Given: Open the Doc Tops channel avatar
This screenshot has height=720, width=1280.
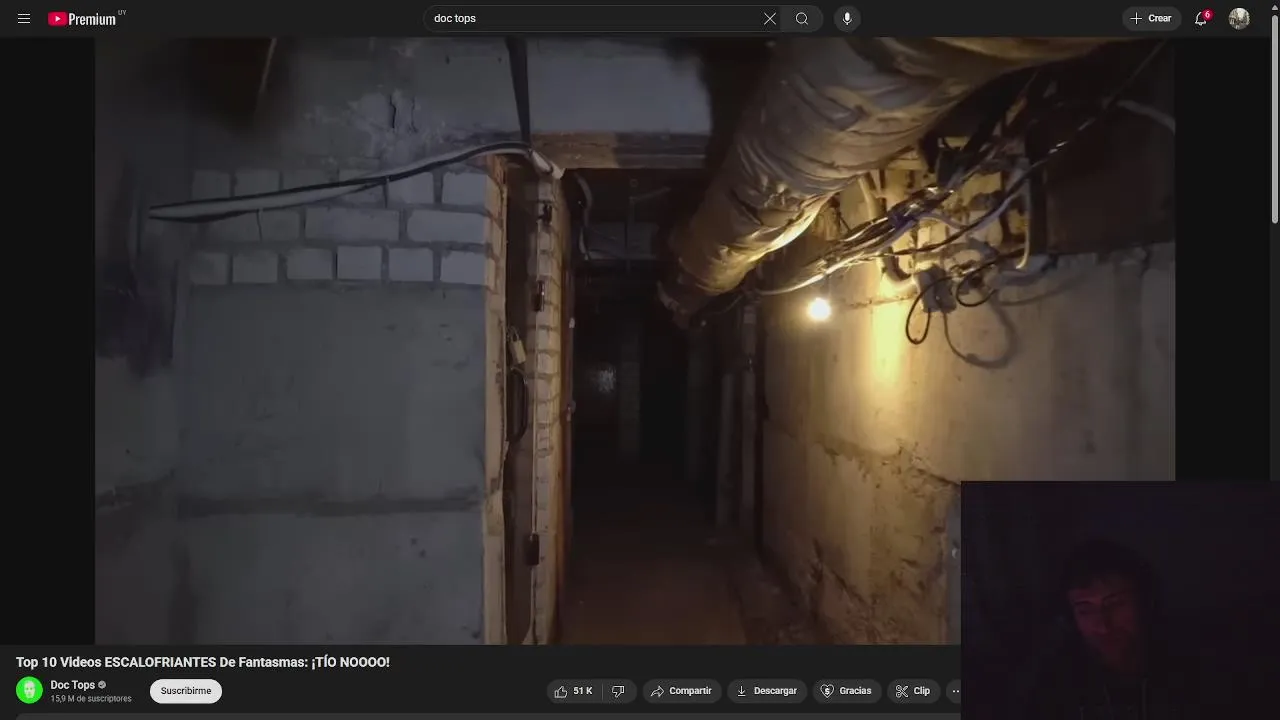Looking at the screenshot, I should pos(30,690).
